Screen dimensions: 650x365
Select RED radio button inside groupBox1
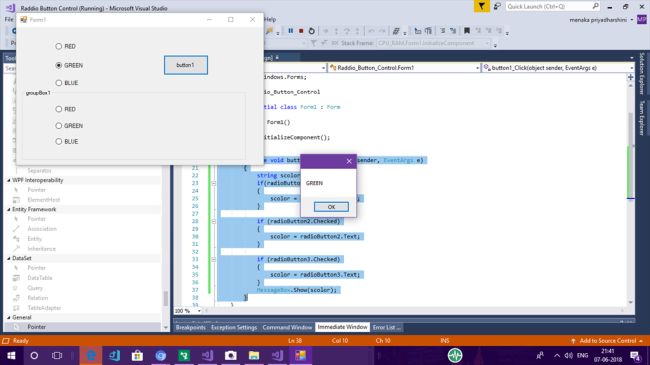click(58, 109)
